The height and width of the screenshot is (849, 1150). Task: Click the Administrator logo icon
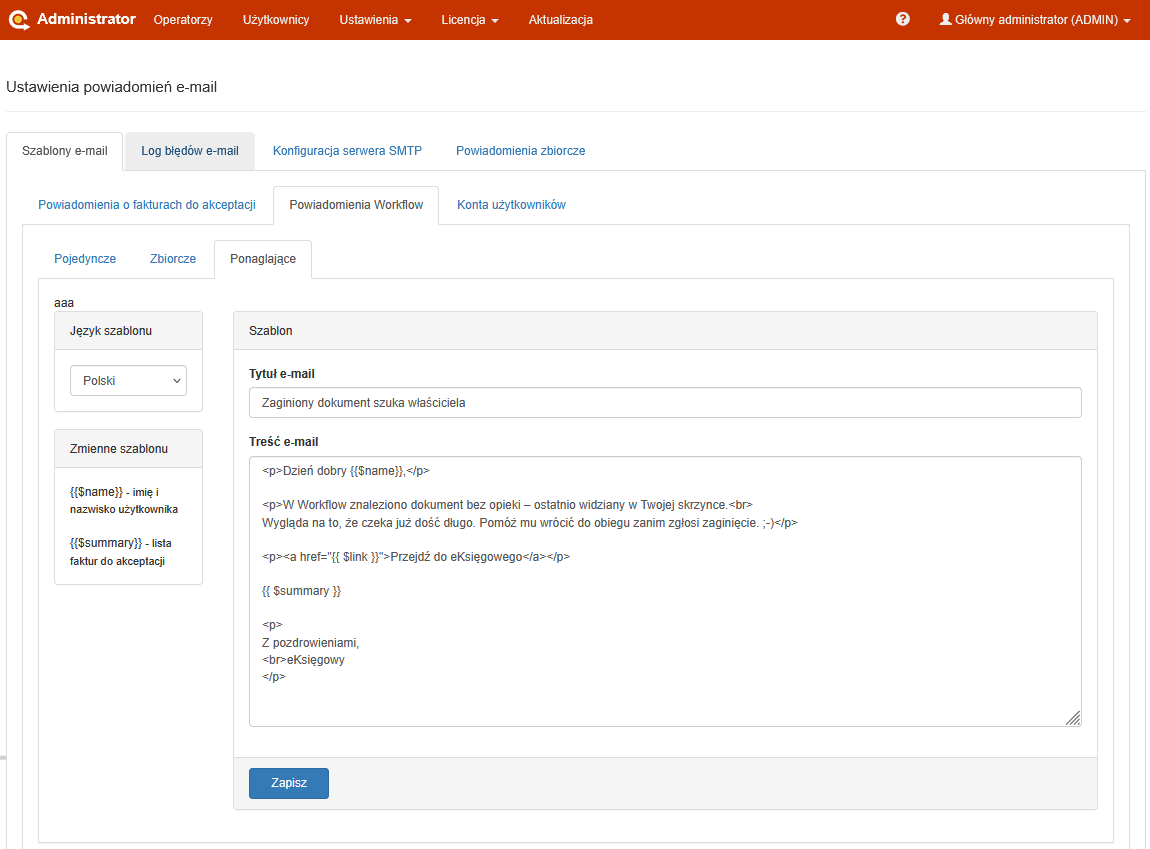(19, 20)
